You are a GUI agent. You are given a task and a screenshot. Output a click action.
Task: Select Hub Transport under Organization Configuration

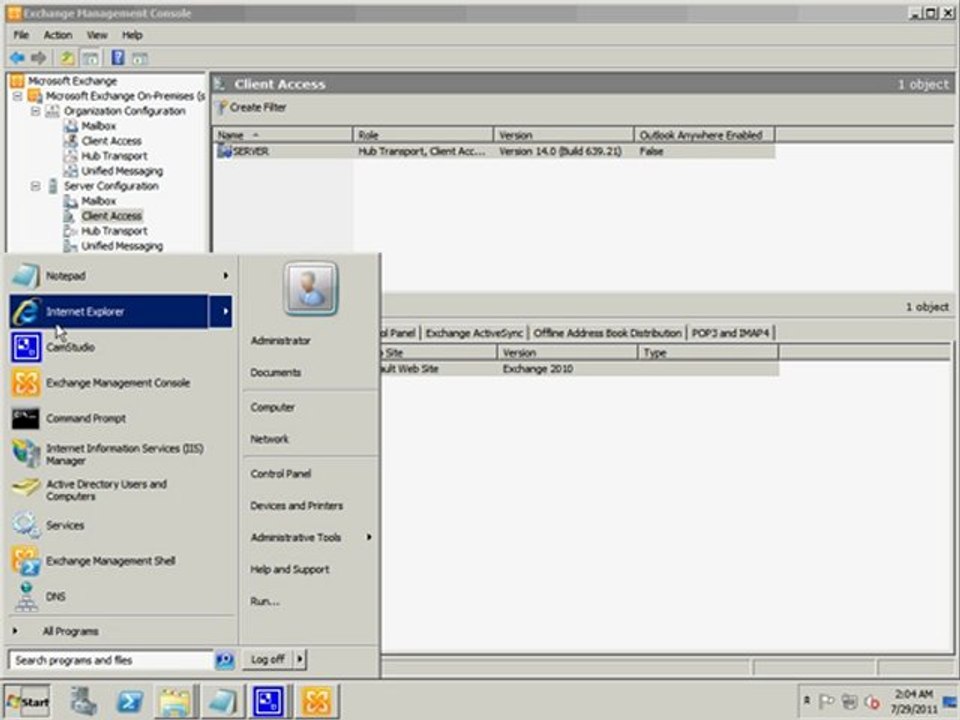(114, 156)
